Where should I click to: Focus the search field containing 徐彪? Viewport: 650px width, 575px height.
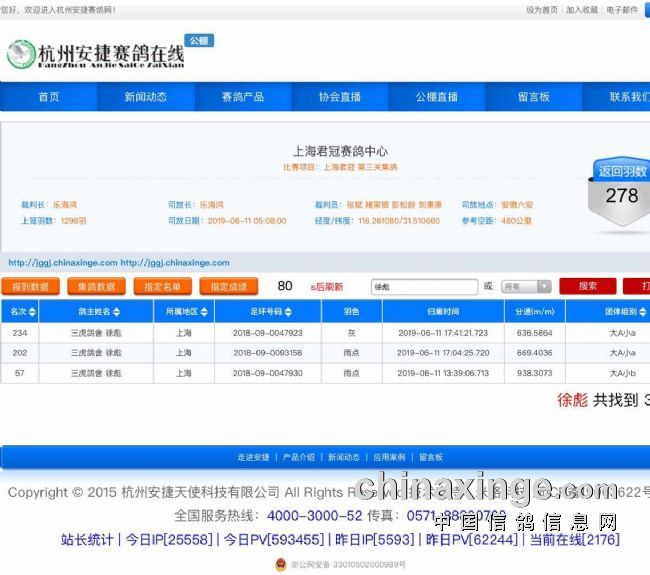pyautogui.click(x=424, y=286)
